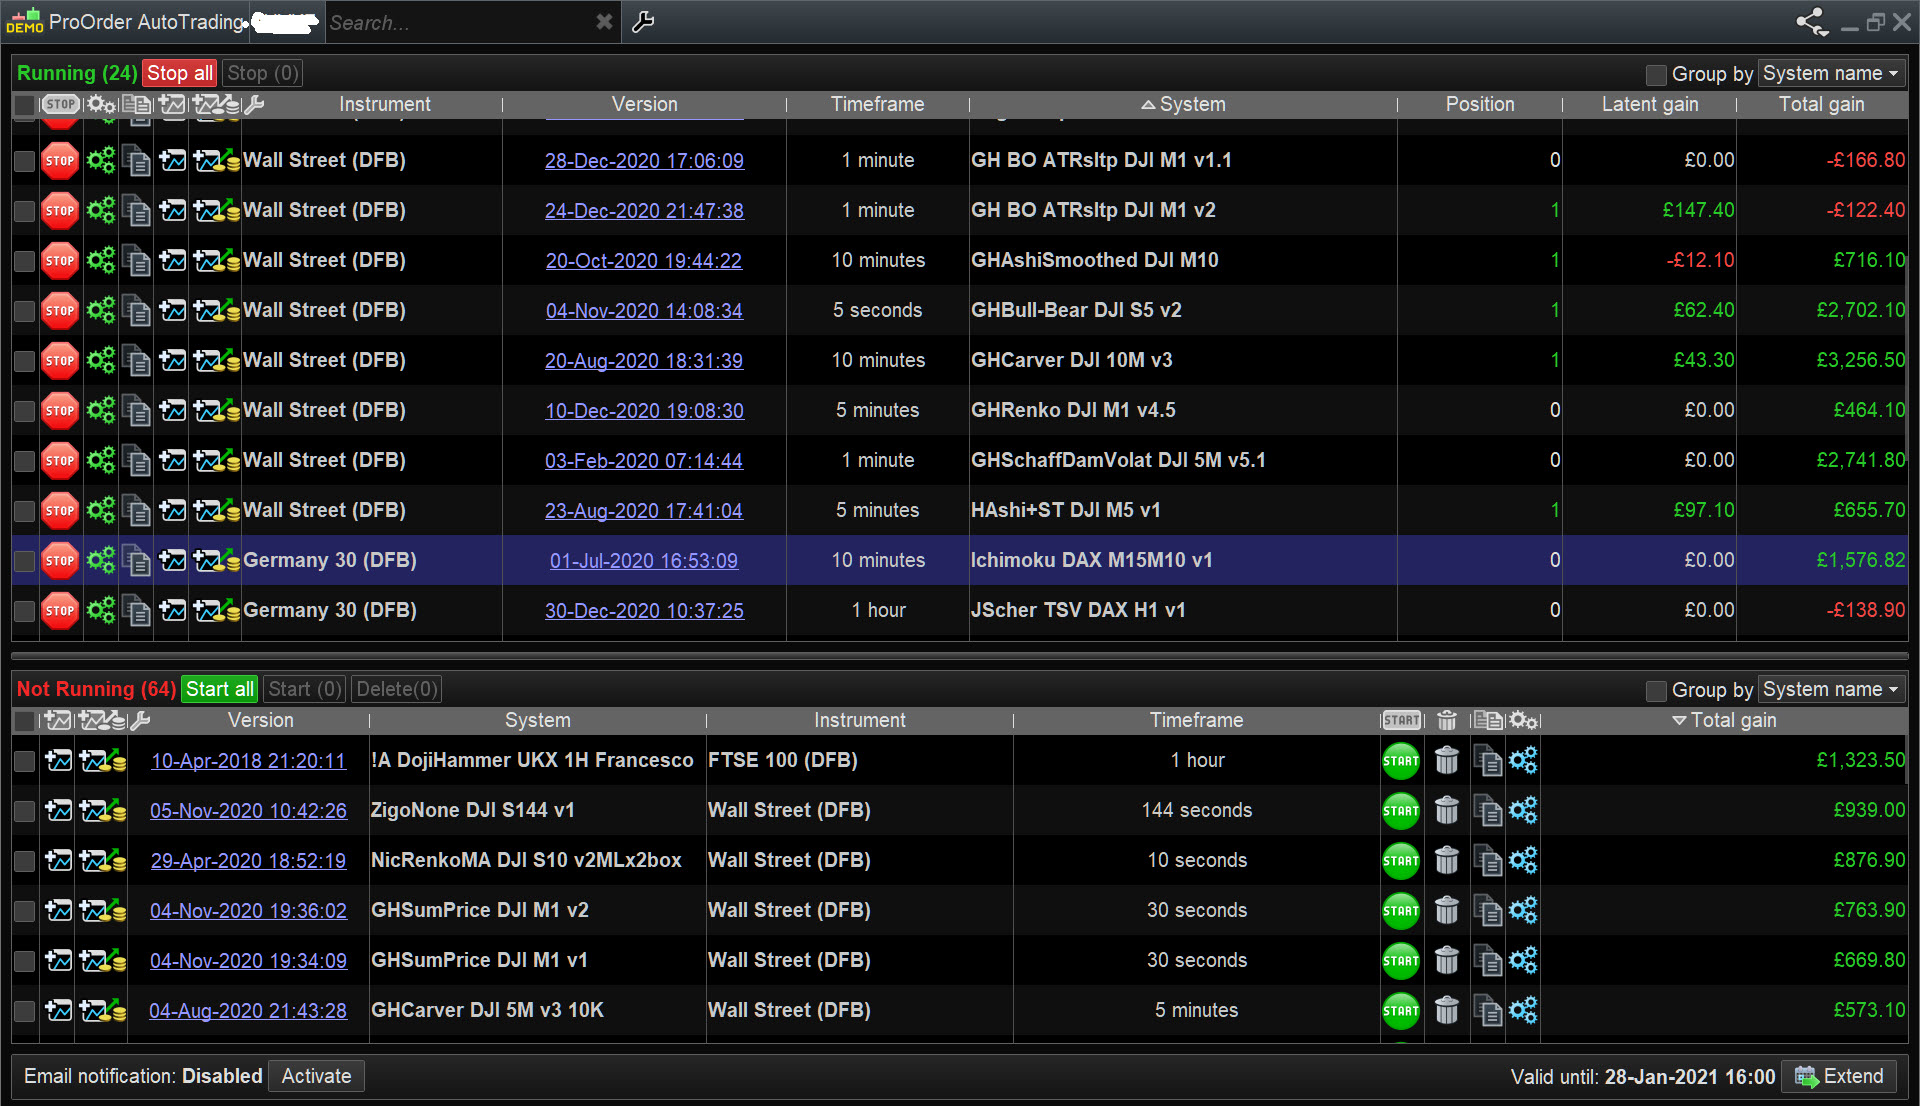Image resolution: width=1920 pixels, height=1106 pixels.
Task: Sort Not Running list by Total gain header
Action: tap(1732, 720)
